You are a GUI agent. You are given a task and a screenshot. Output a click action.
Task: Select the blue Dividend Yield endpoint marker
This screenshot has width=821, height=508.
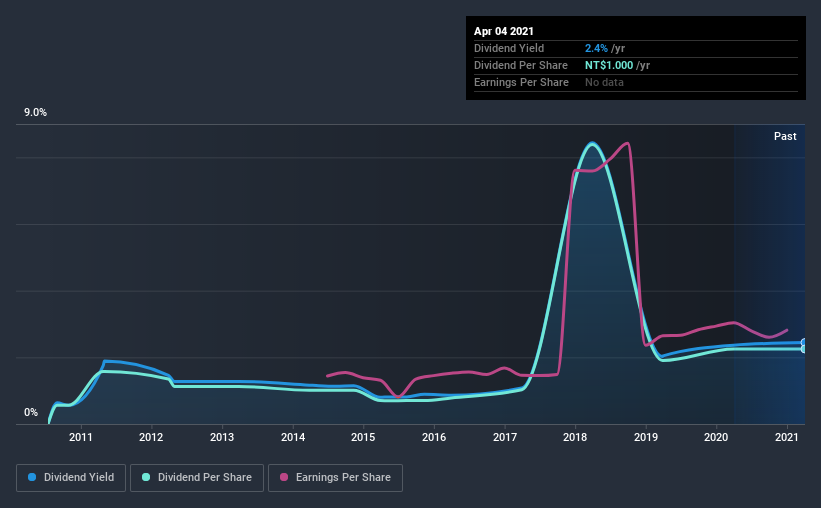point(803,343)
